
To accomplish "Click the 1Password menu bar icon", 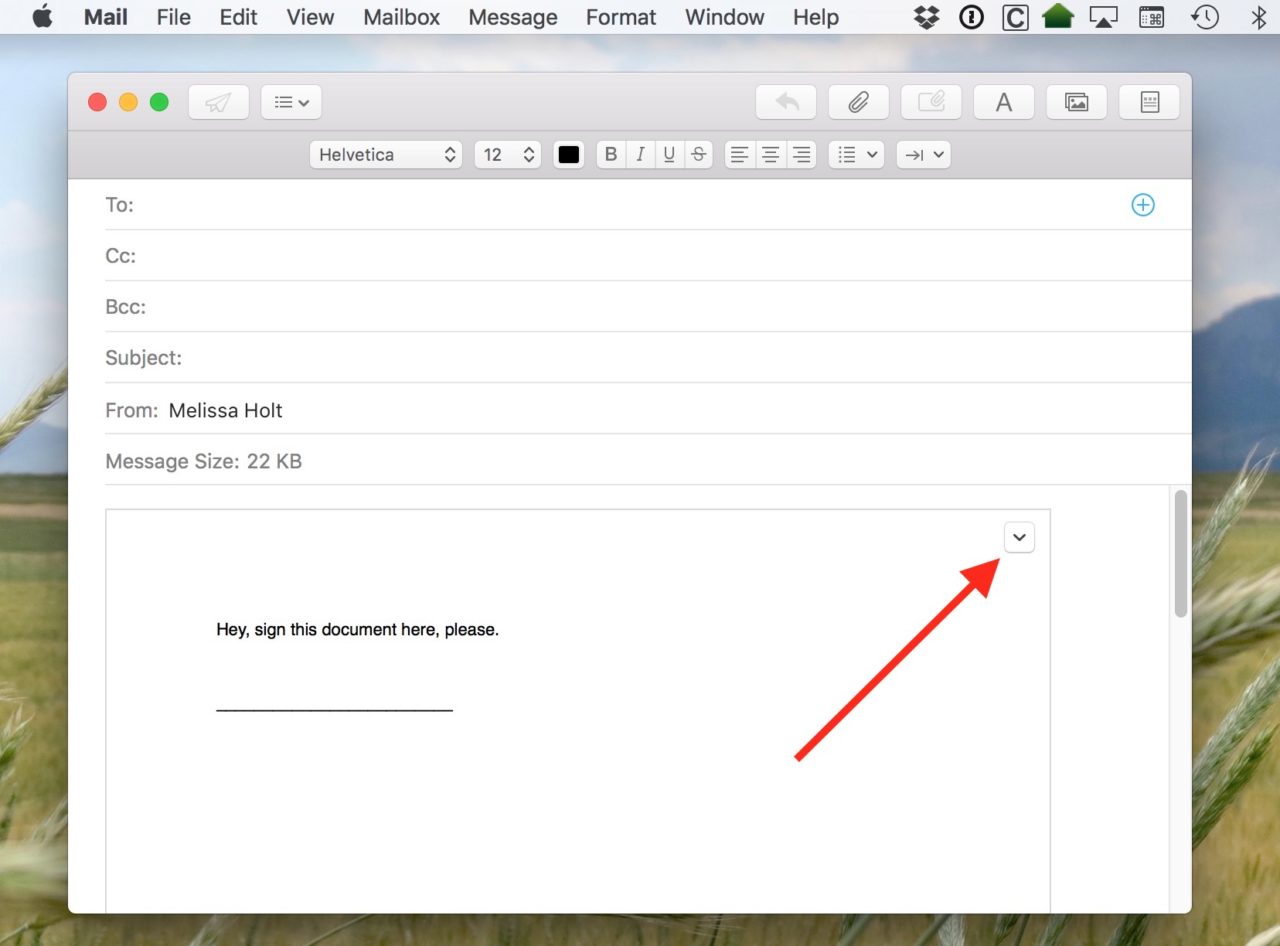I will click(971, 17).
